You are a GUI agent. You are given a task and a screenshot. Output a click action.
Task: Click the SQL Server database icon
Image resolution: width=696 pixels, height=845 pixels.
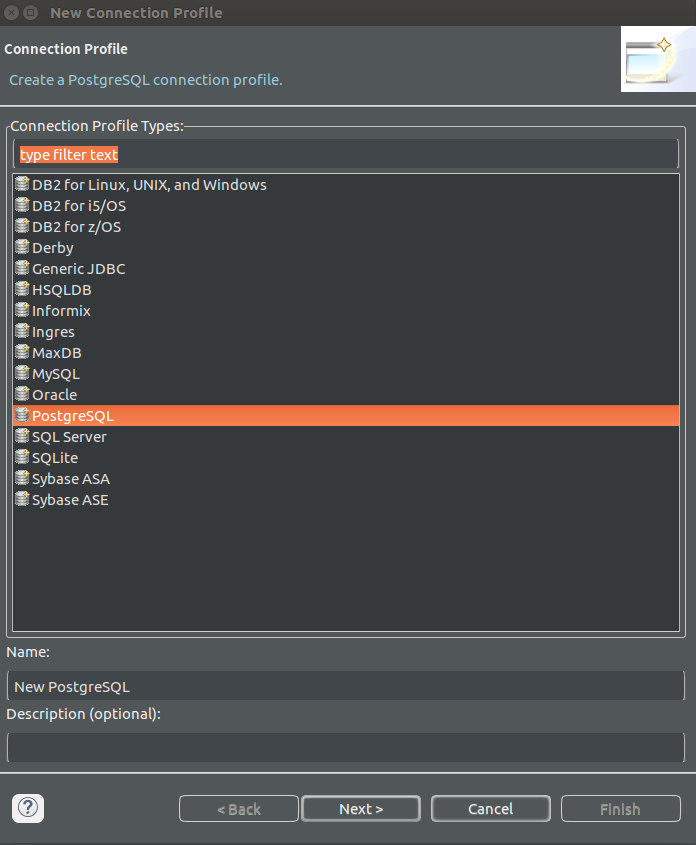click(22, 437)
